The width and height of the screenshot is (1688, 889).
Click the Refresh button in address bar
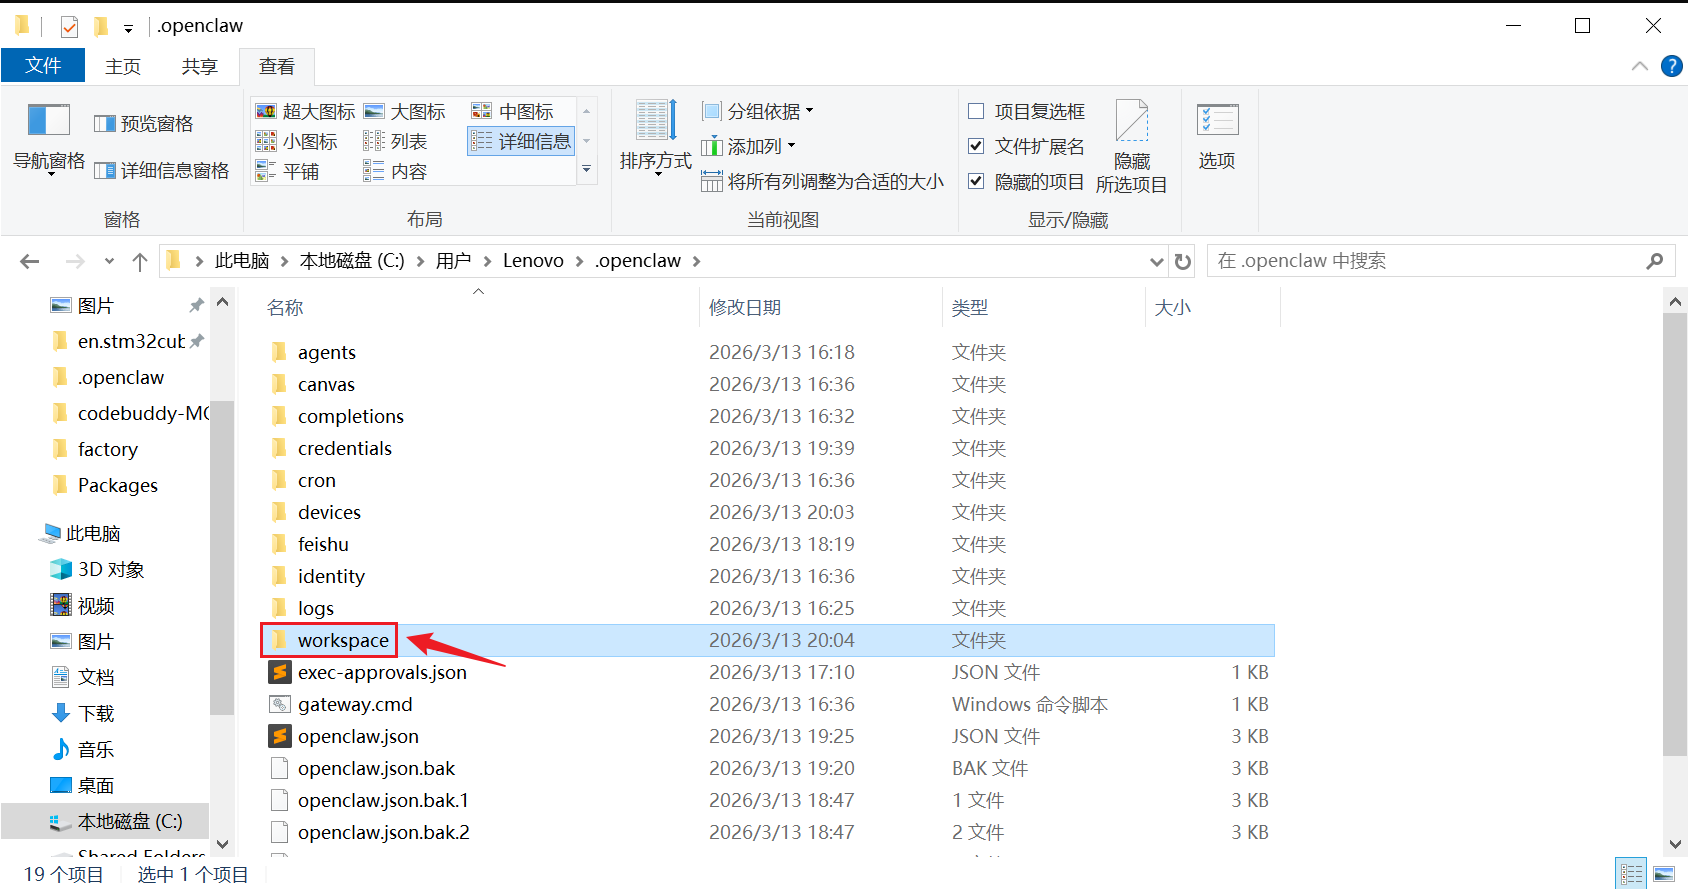[1183, 261]
